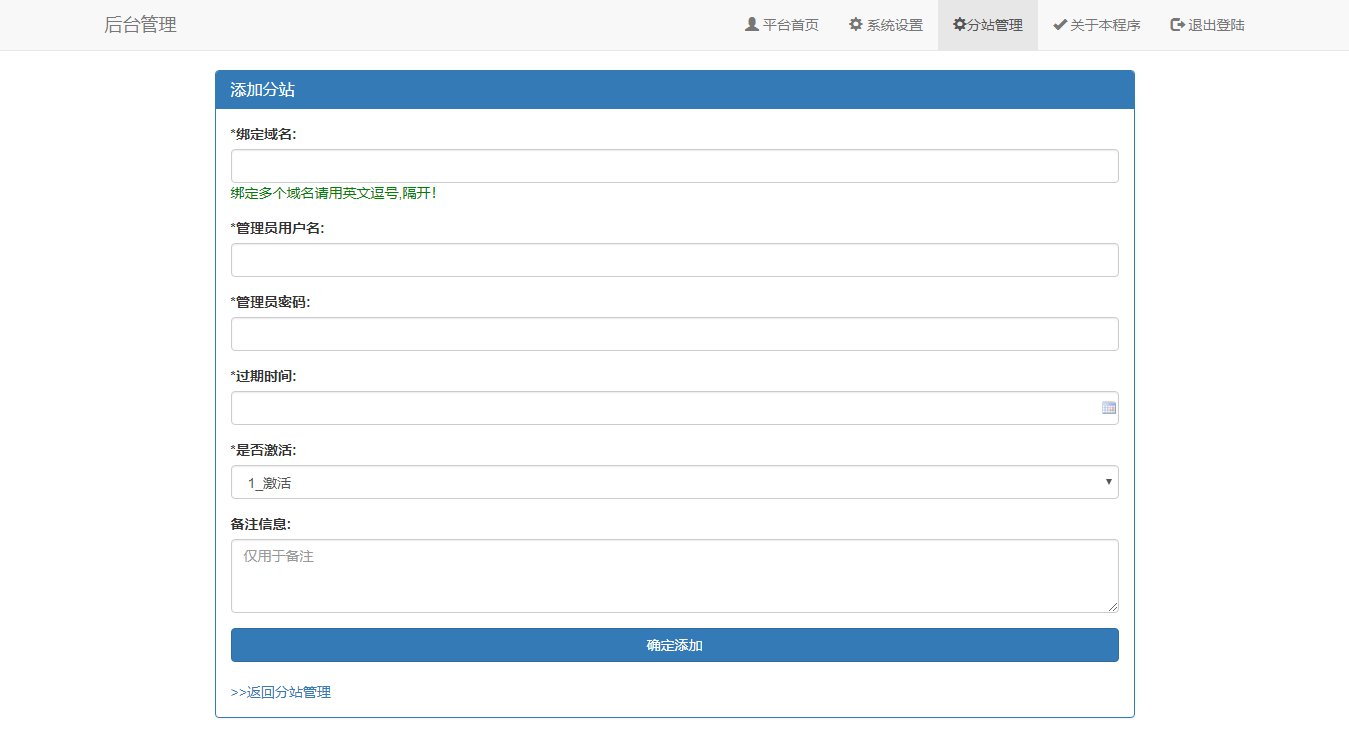Click into the 管理员用户名 text box

(x=674, y=260)
